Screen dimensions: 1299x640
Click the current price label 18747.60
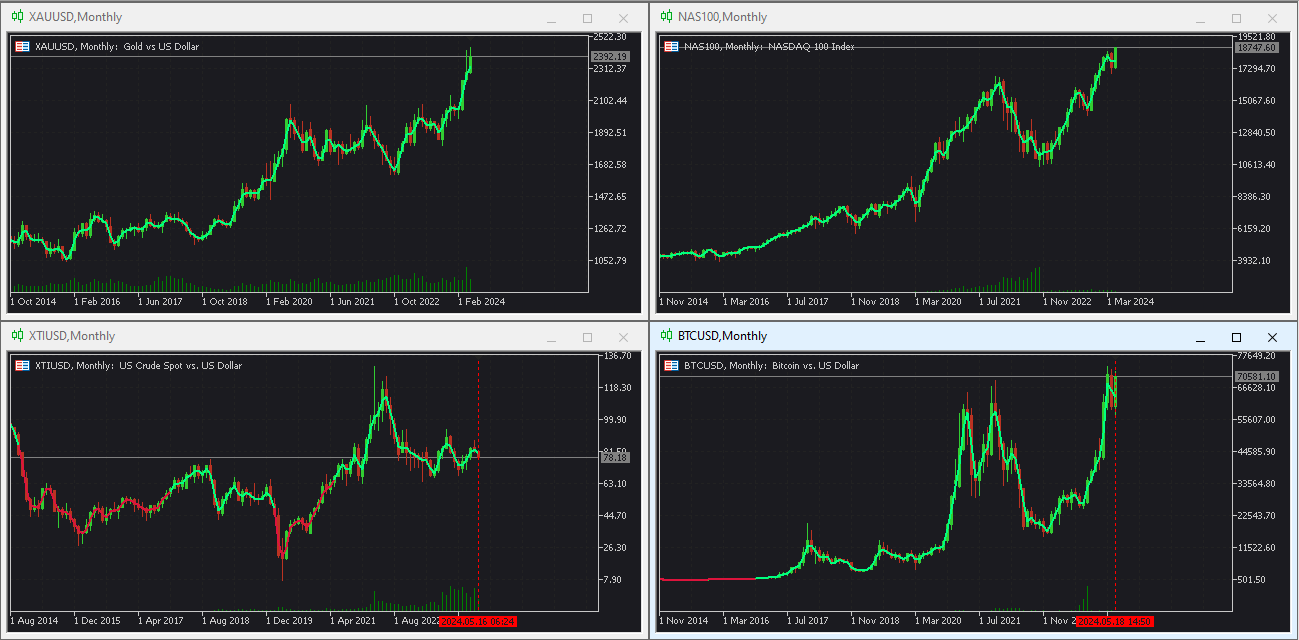1257,47
